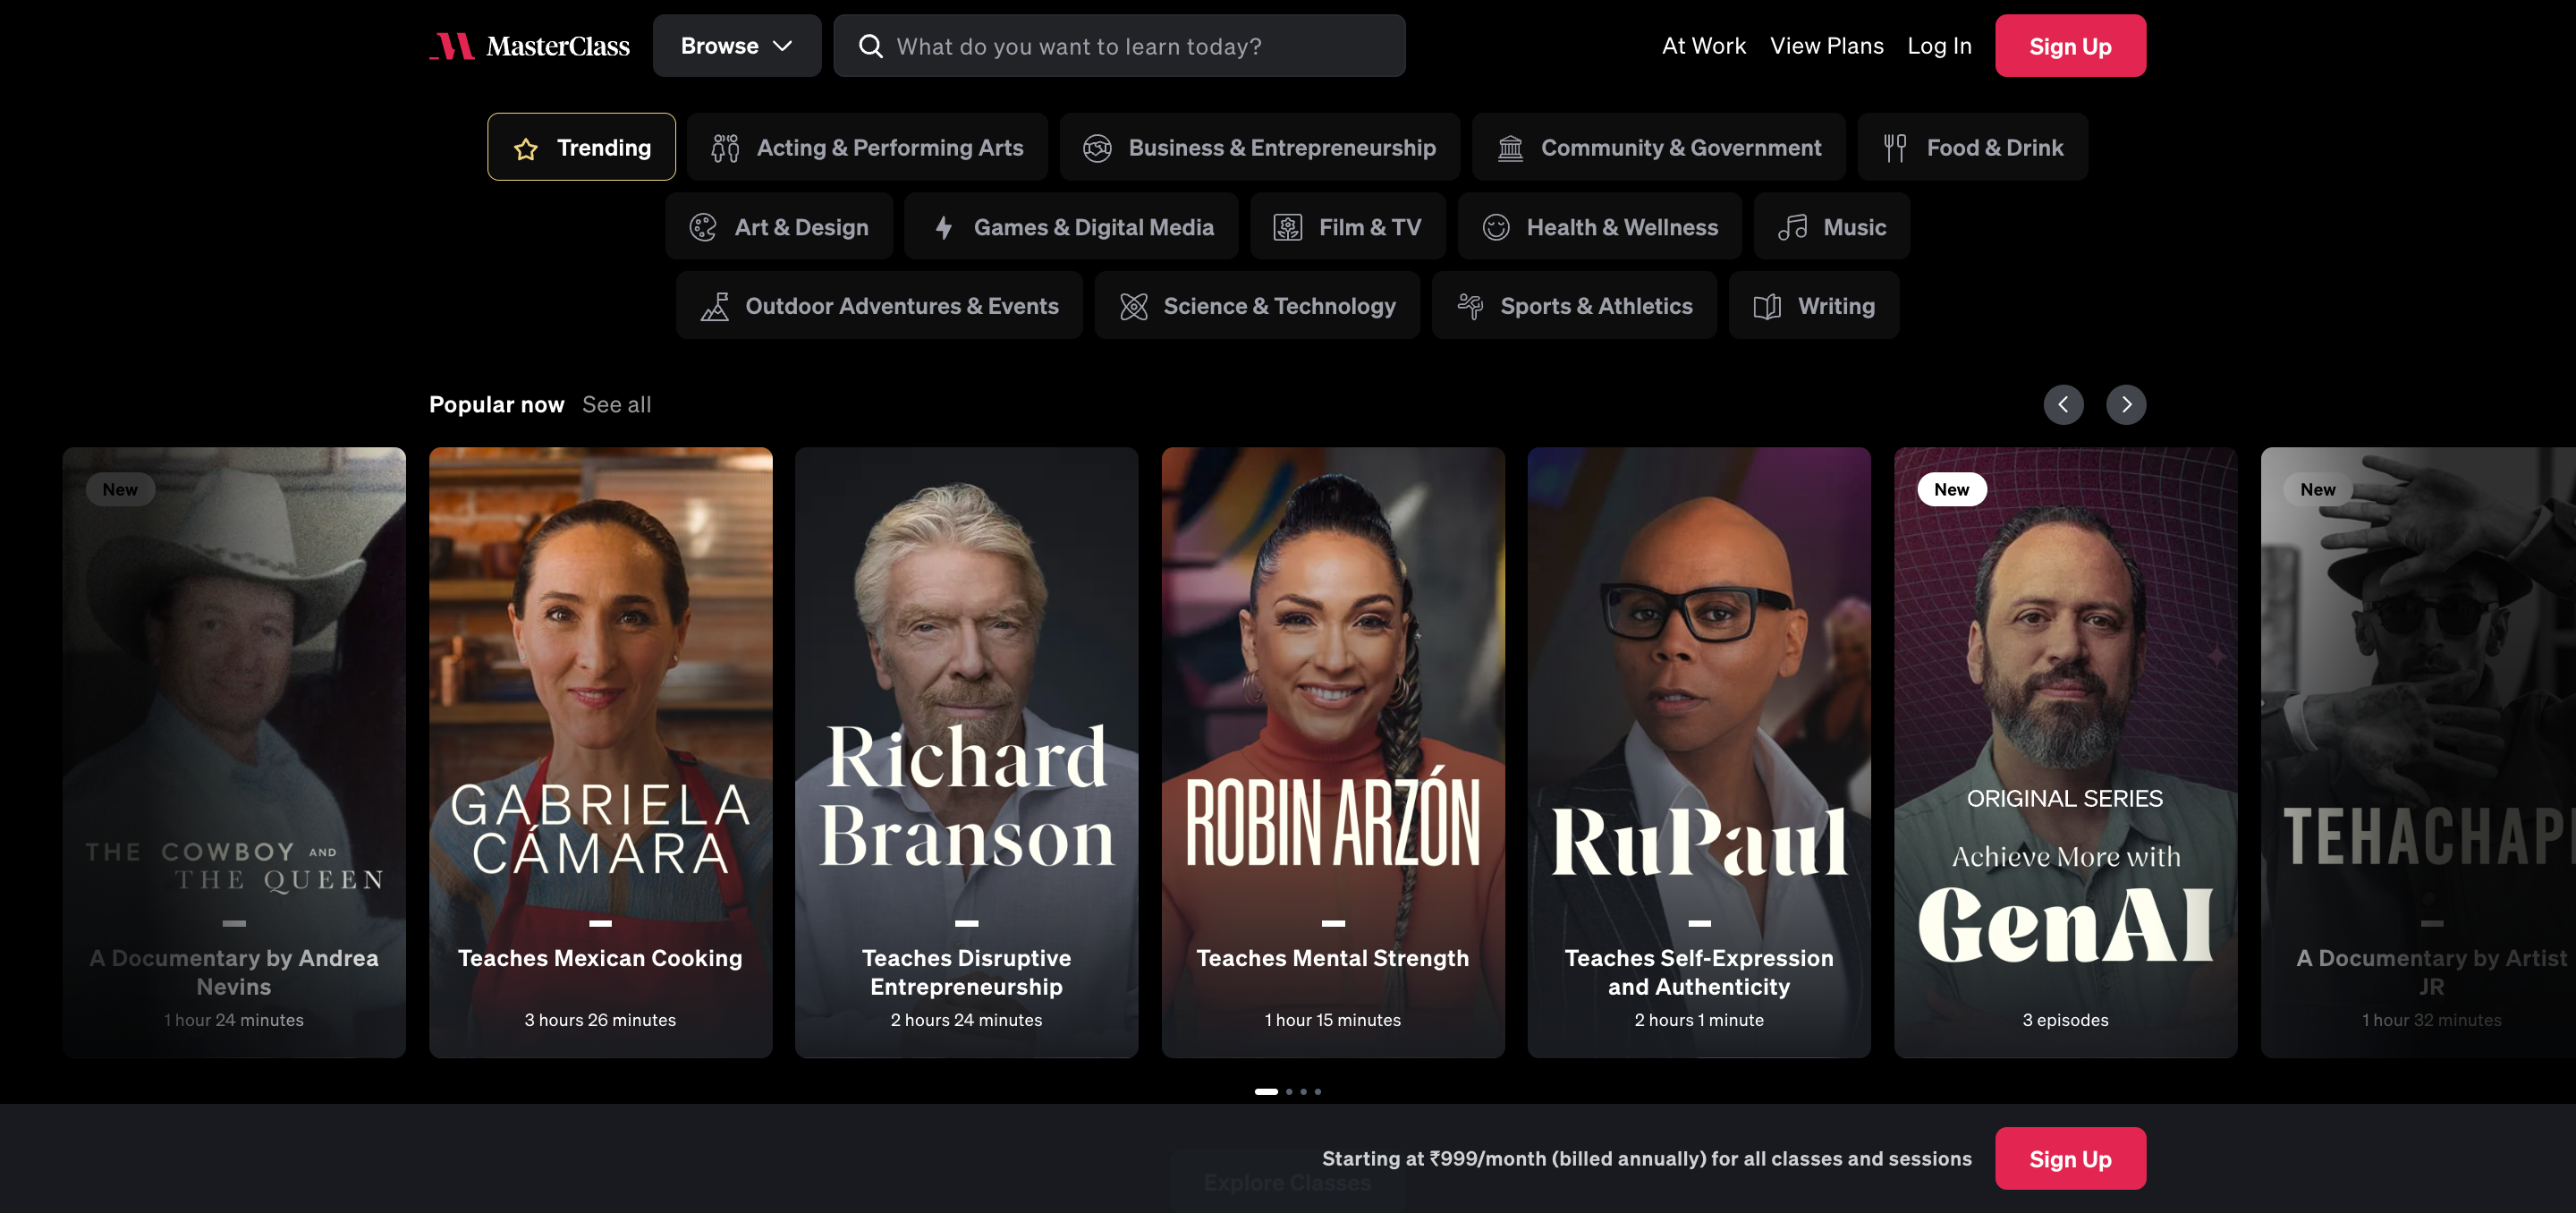Click the Science & Technology atom icon
Screen dimensions: 2576x1213
(1133, 306)
